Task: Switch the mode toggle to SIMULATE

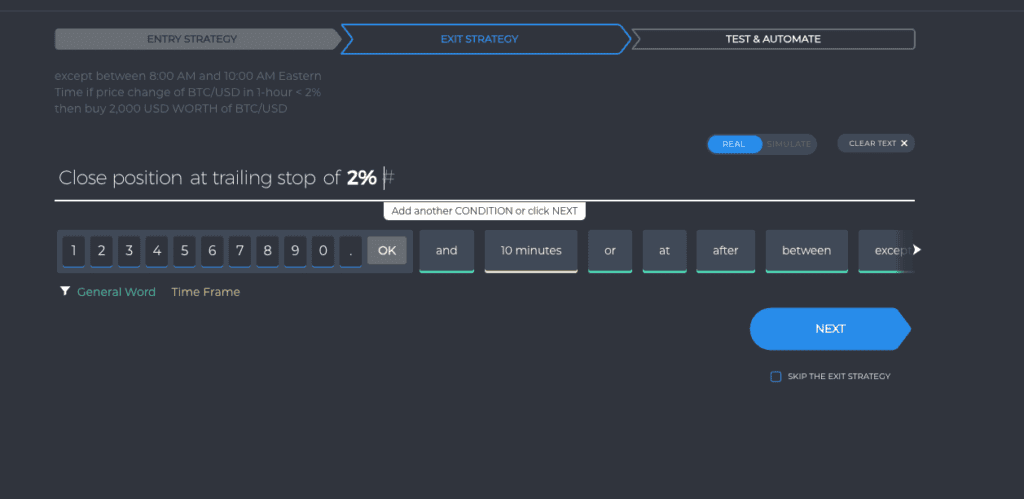Action: (789, 144)
